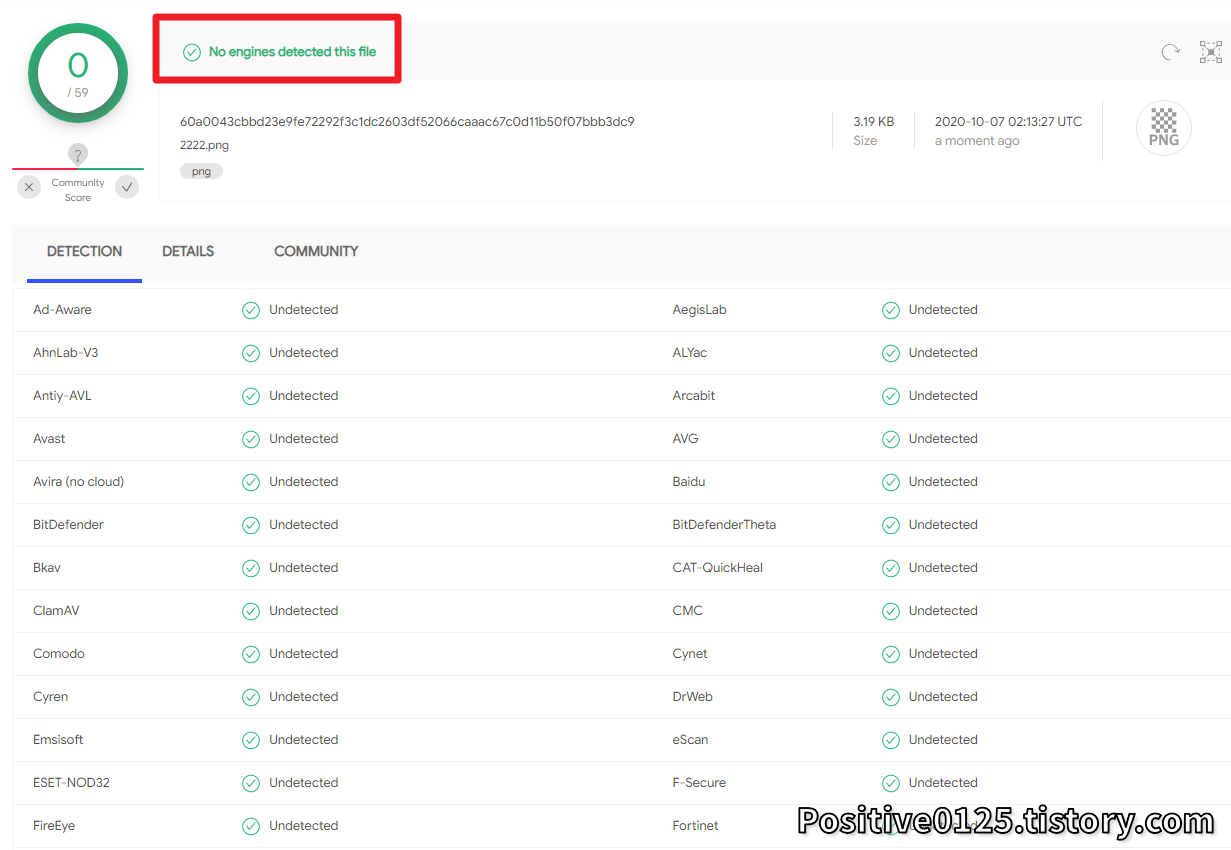
Task: Click Undetected result for Cyren
Action: click(303, 697)
